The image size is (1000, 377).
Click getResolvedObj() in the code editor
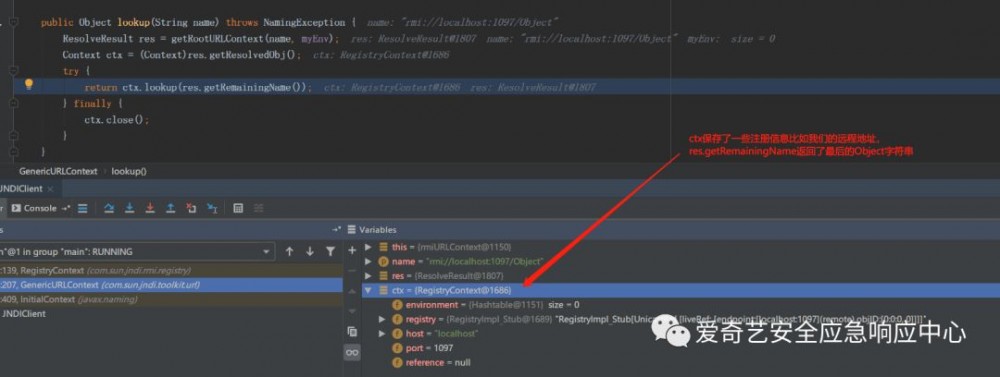tap(253, 55)
